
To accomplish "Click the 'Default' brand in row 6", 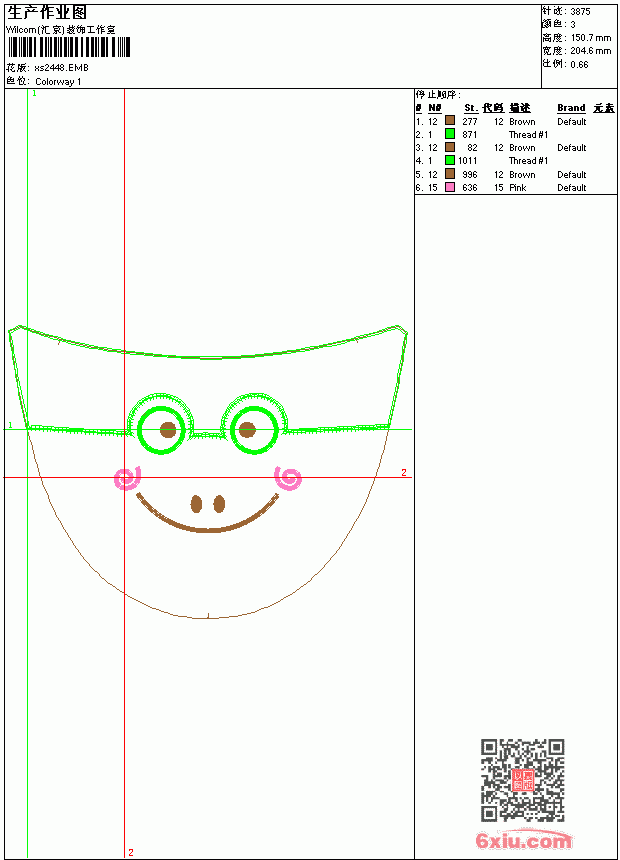I will [x=572, y=188].
